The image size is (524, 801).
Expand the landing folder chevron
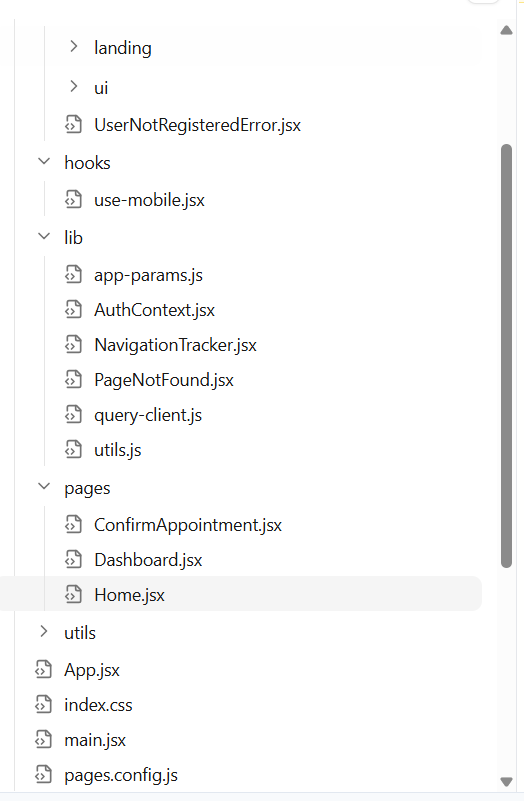74,46
